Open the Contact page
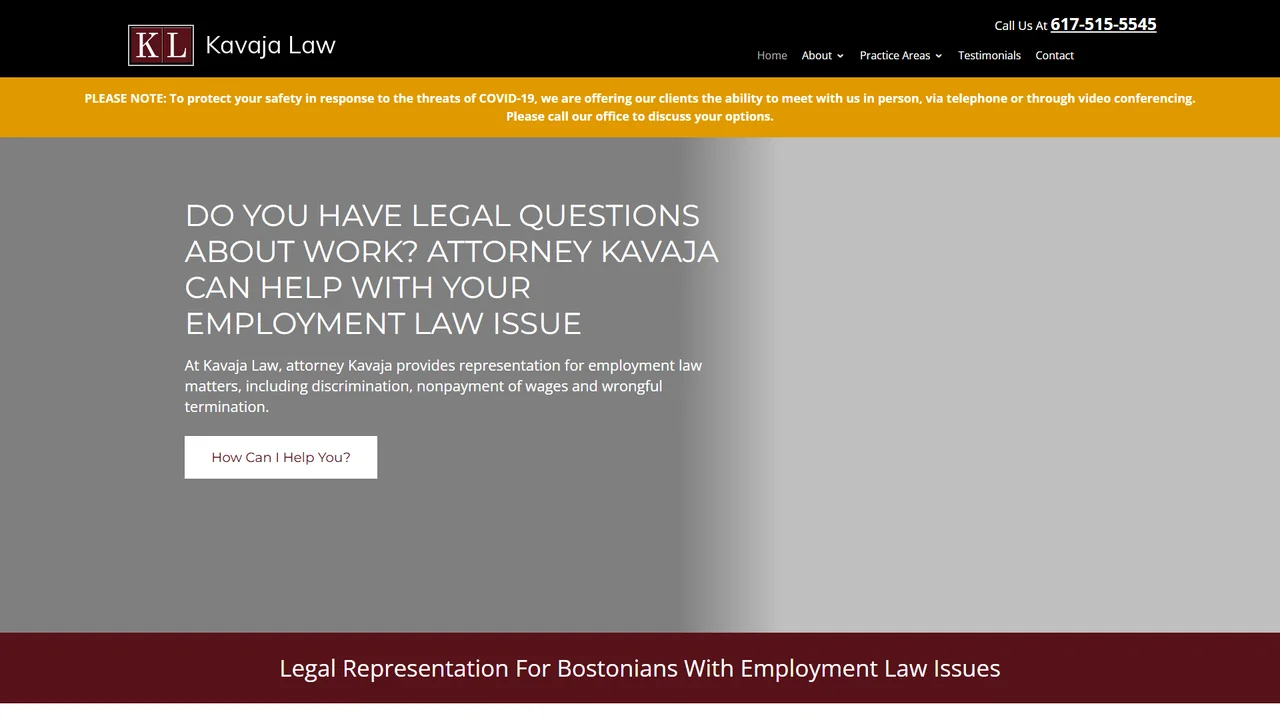 click(1054, 55)
